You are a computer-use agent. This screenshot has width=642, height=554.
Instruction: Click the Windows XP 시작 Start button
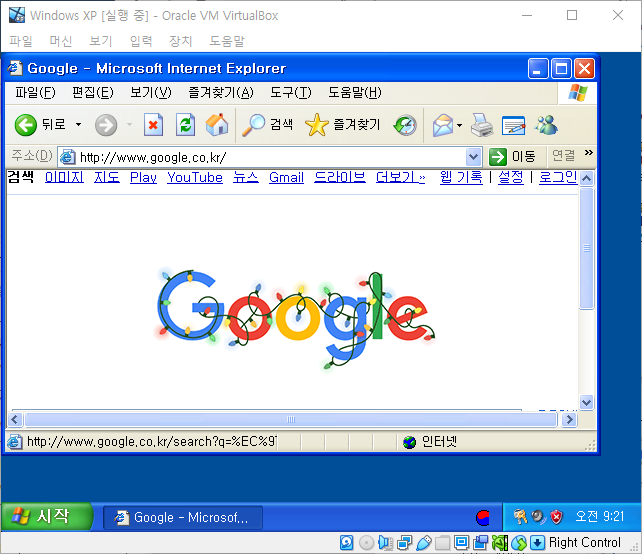[46, 516]
